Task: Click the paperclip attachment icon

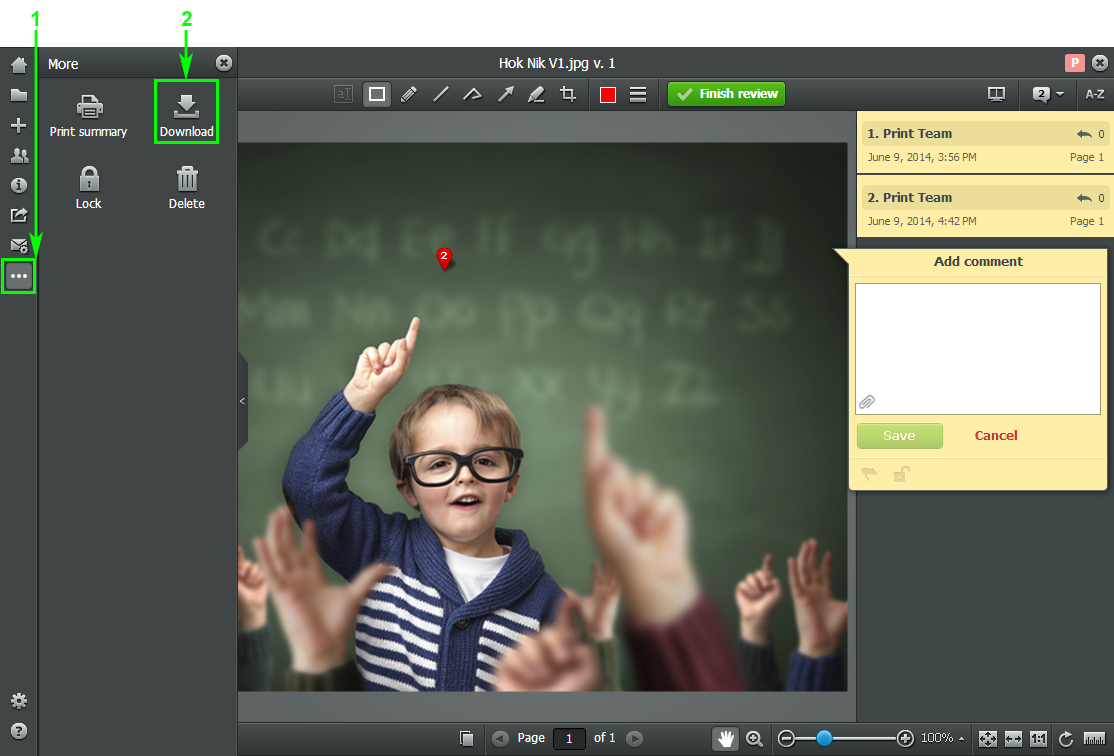Action: coord(867,402)
